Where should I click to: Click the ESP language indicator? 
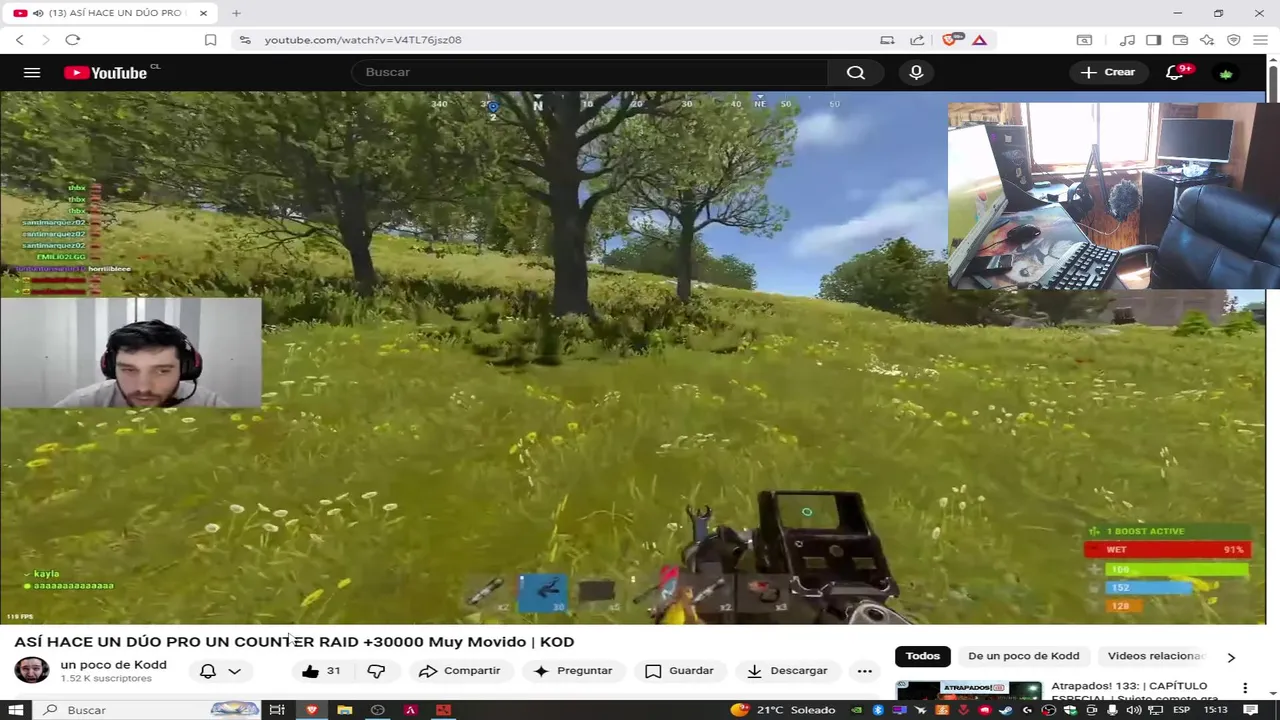click(x=1180, y=710)
